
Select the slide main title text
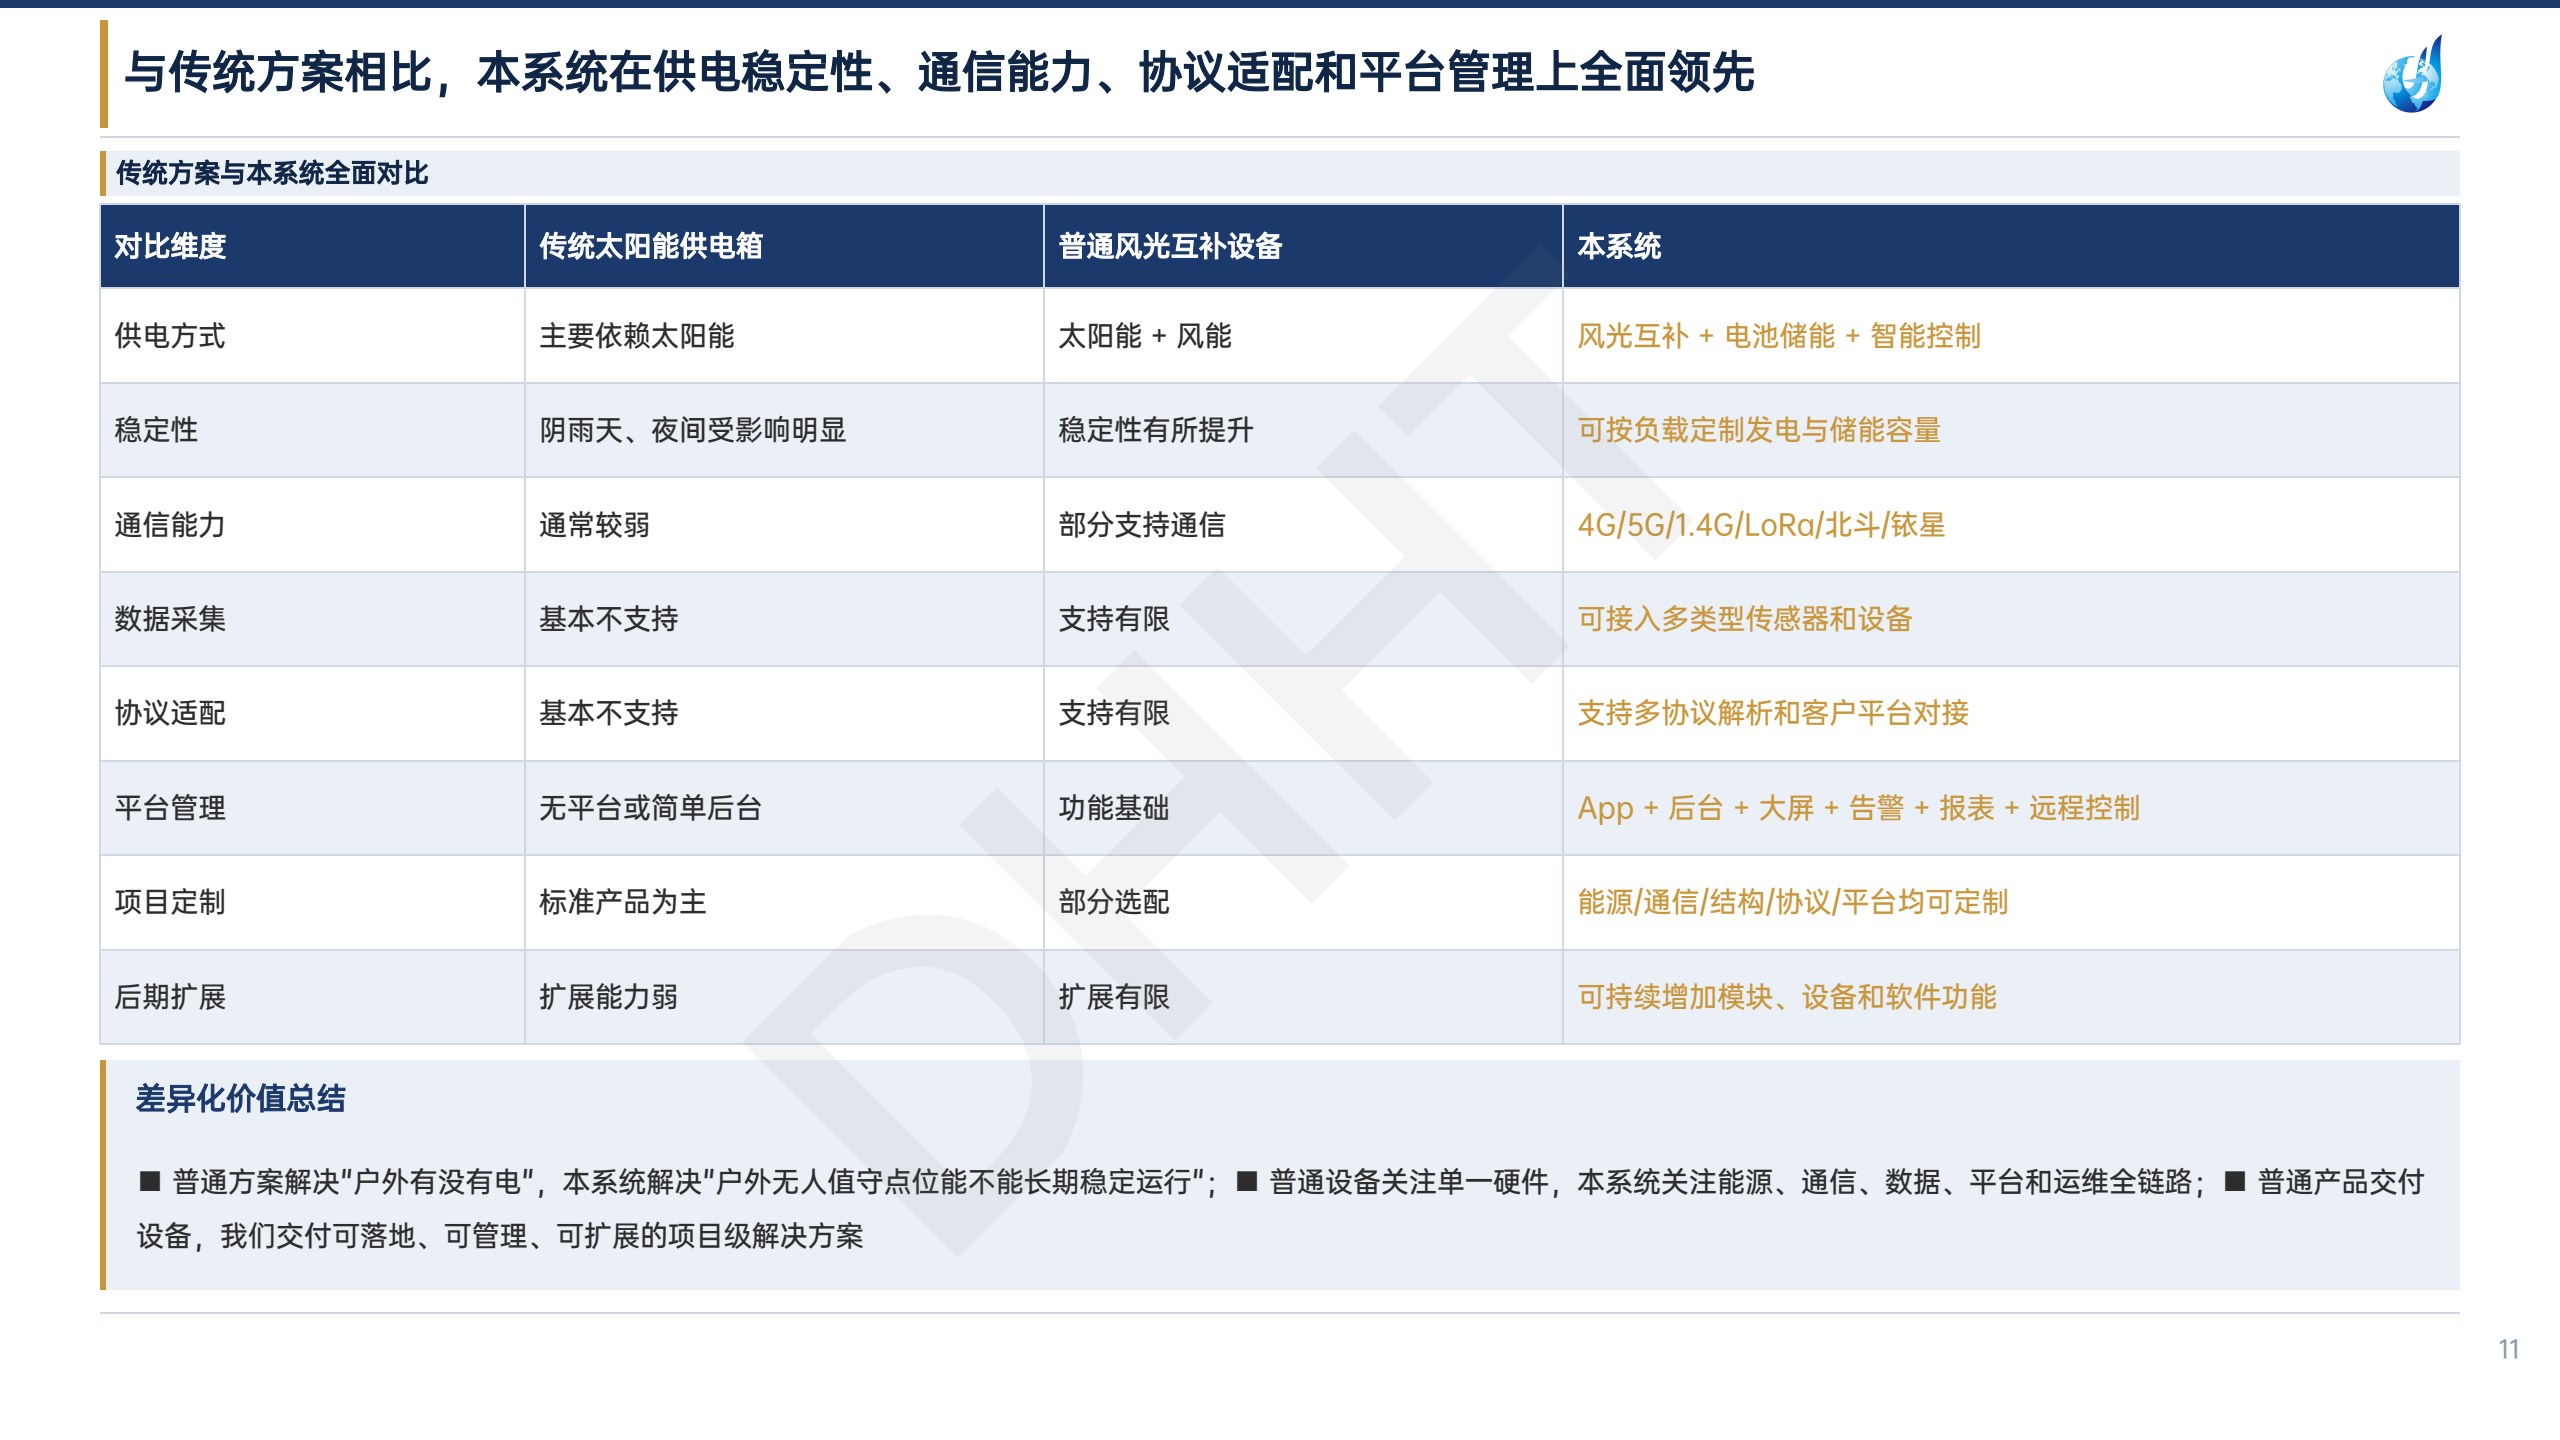(939, 72)
